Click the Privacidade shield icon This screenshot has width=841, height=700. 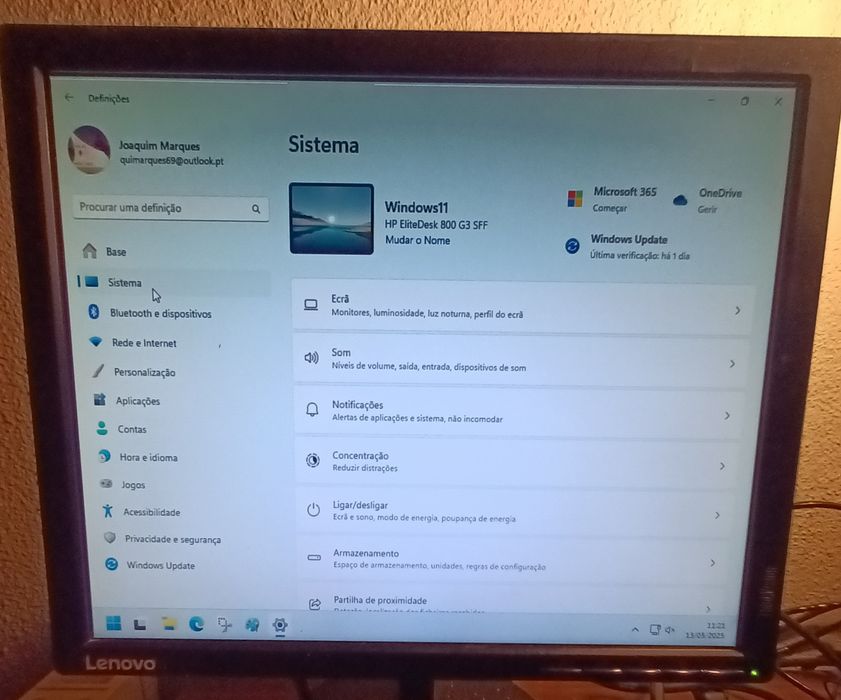(110, 537)
